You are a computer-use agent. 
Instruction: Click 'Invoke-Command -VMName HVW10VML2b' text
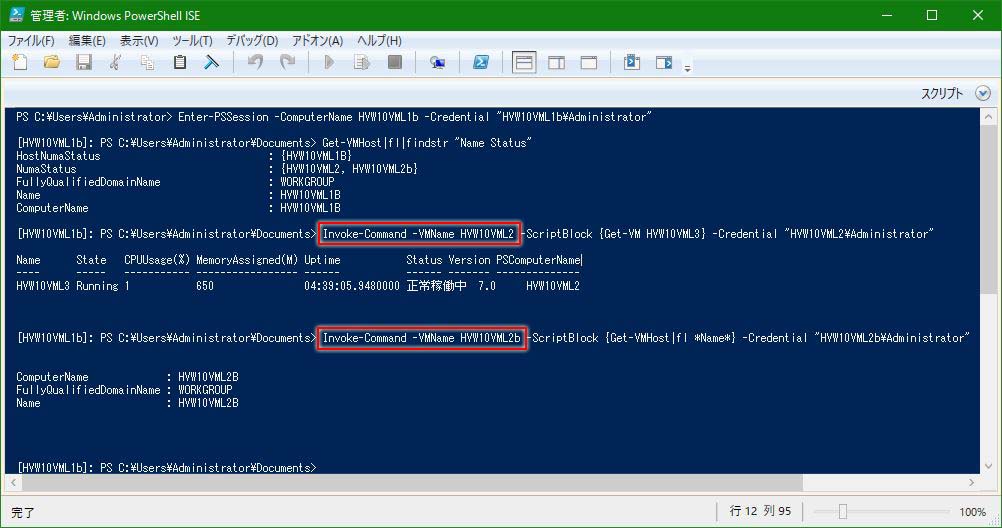[421, 338]
